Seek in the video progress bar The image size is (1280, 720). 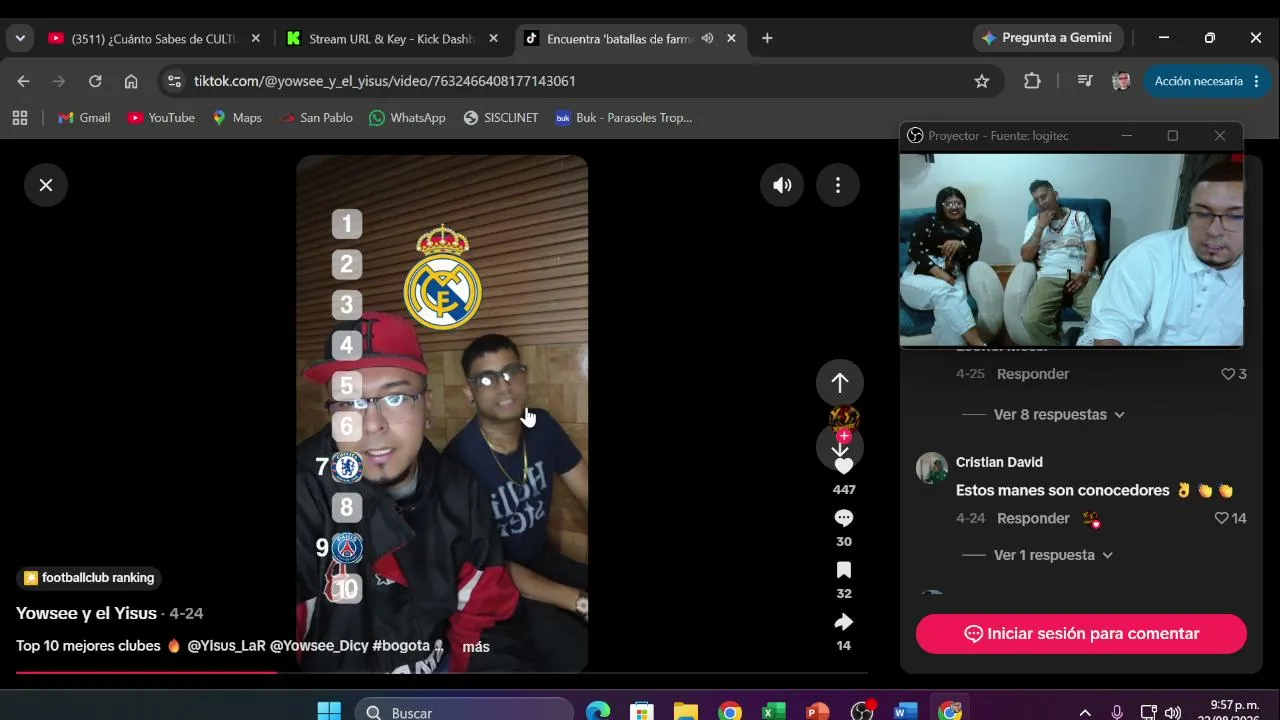click(442, 672)
